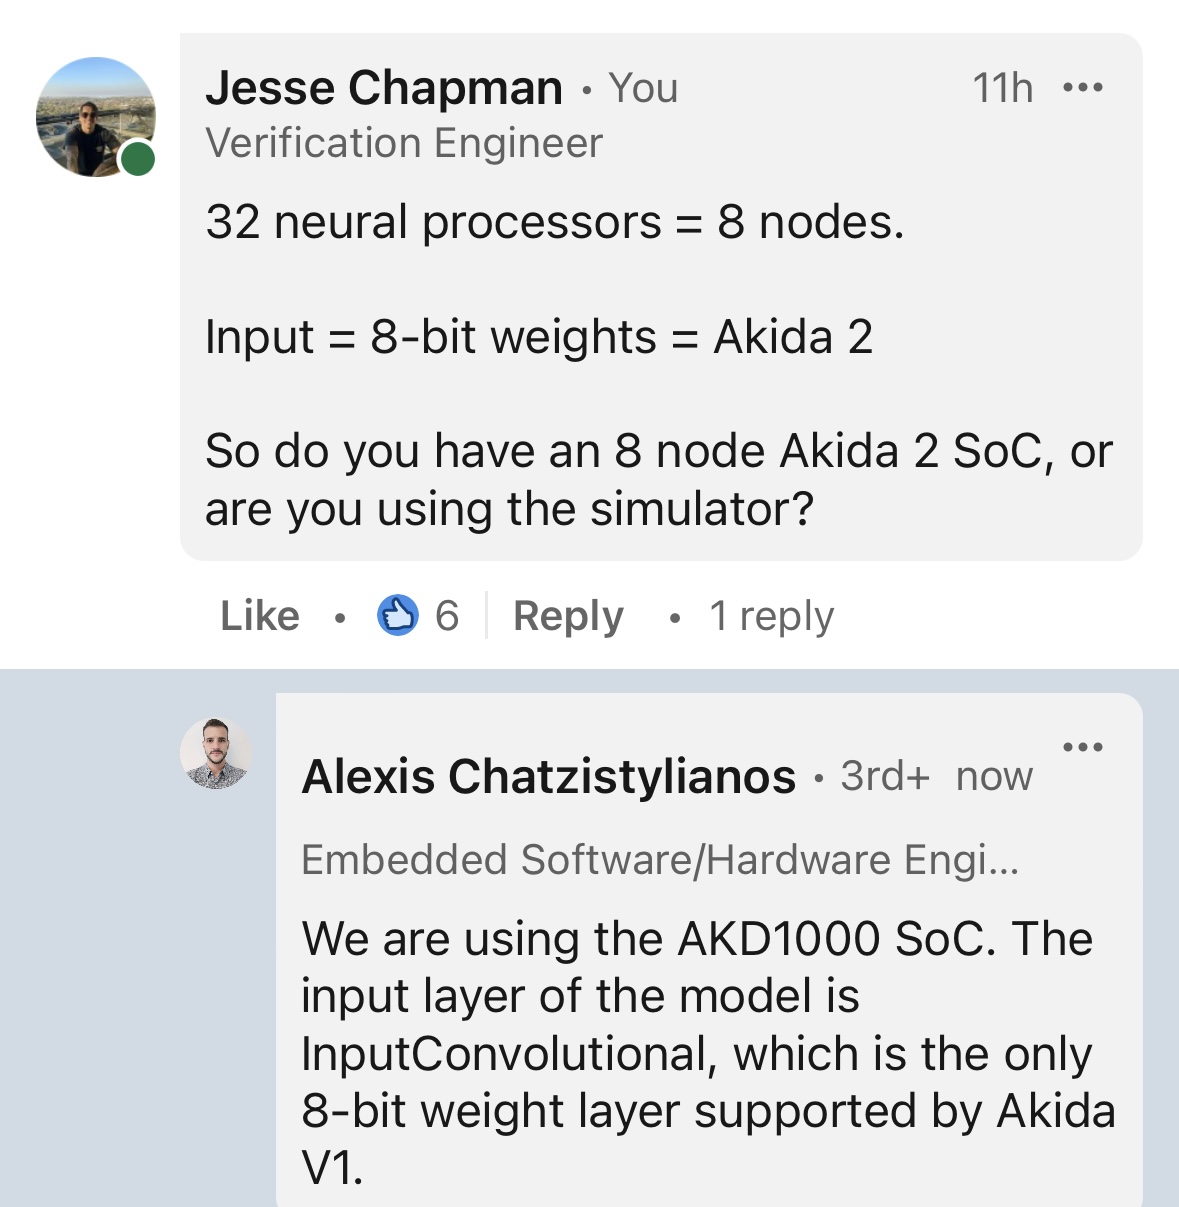Like Jesse Chapman's comment
The height and width of the screenshot is (1207, 1179).
point(260,616)
